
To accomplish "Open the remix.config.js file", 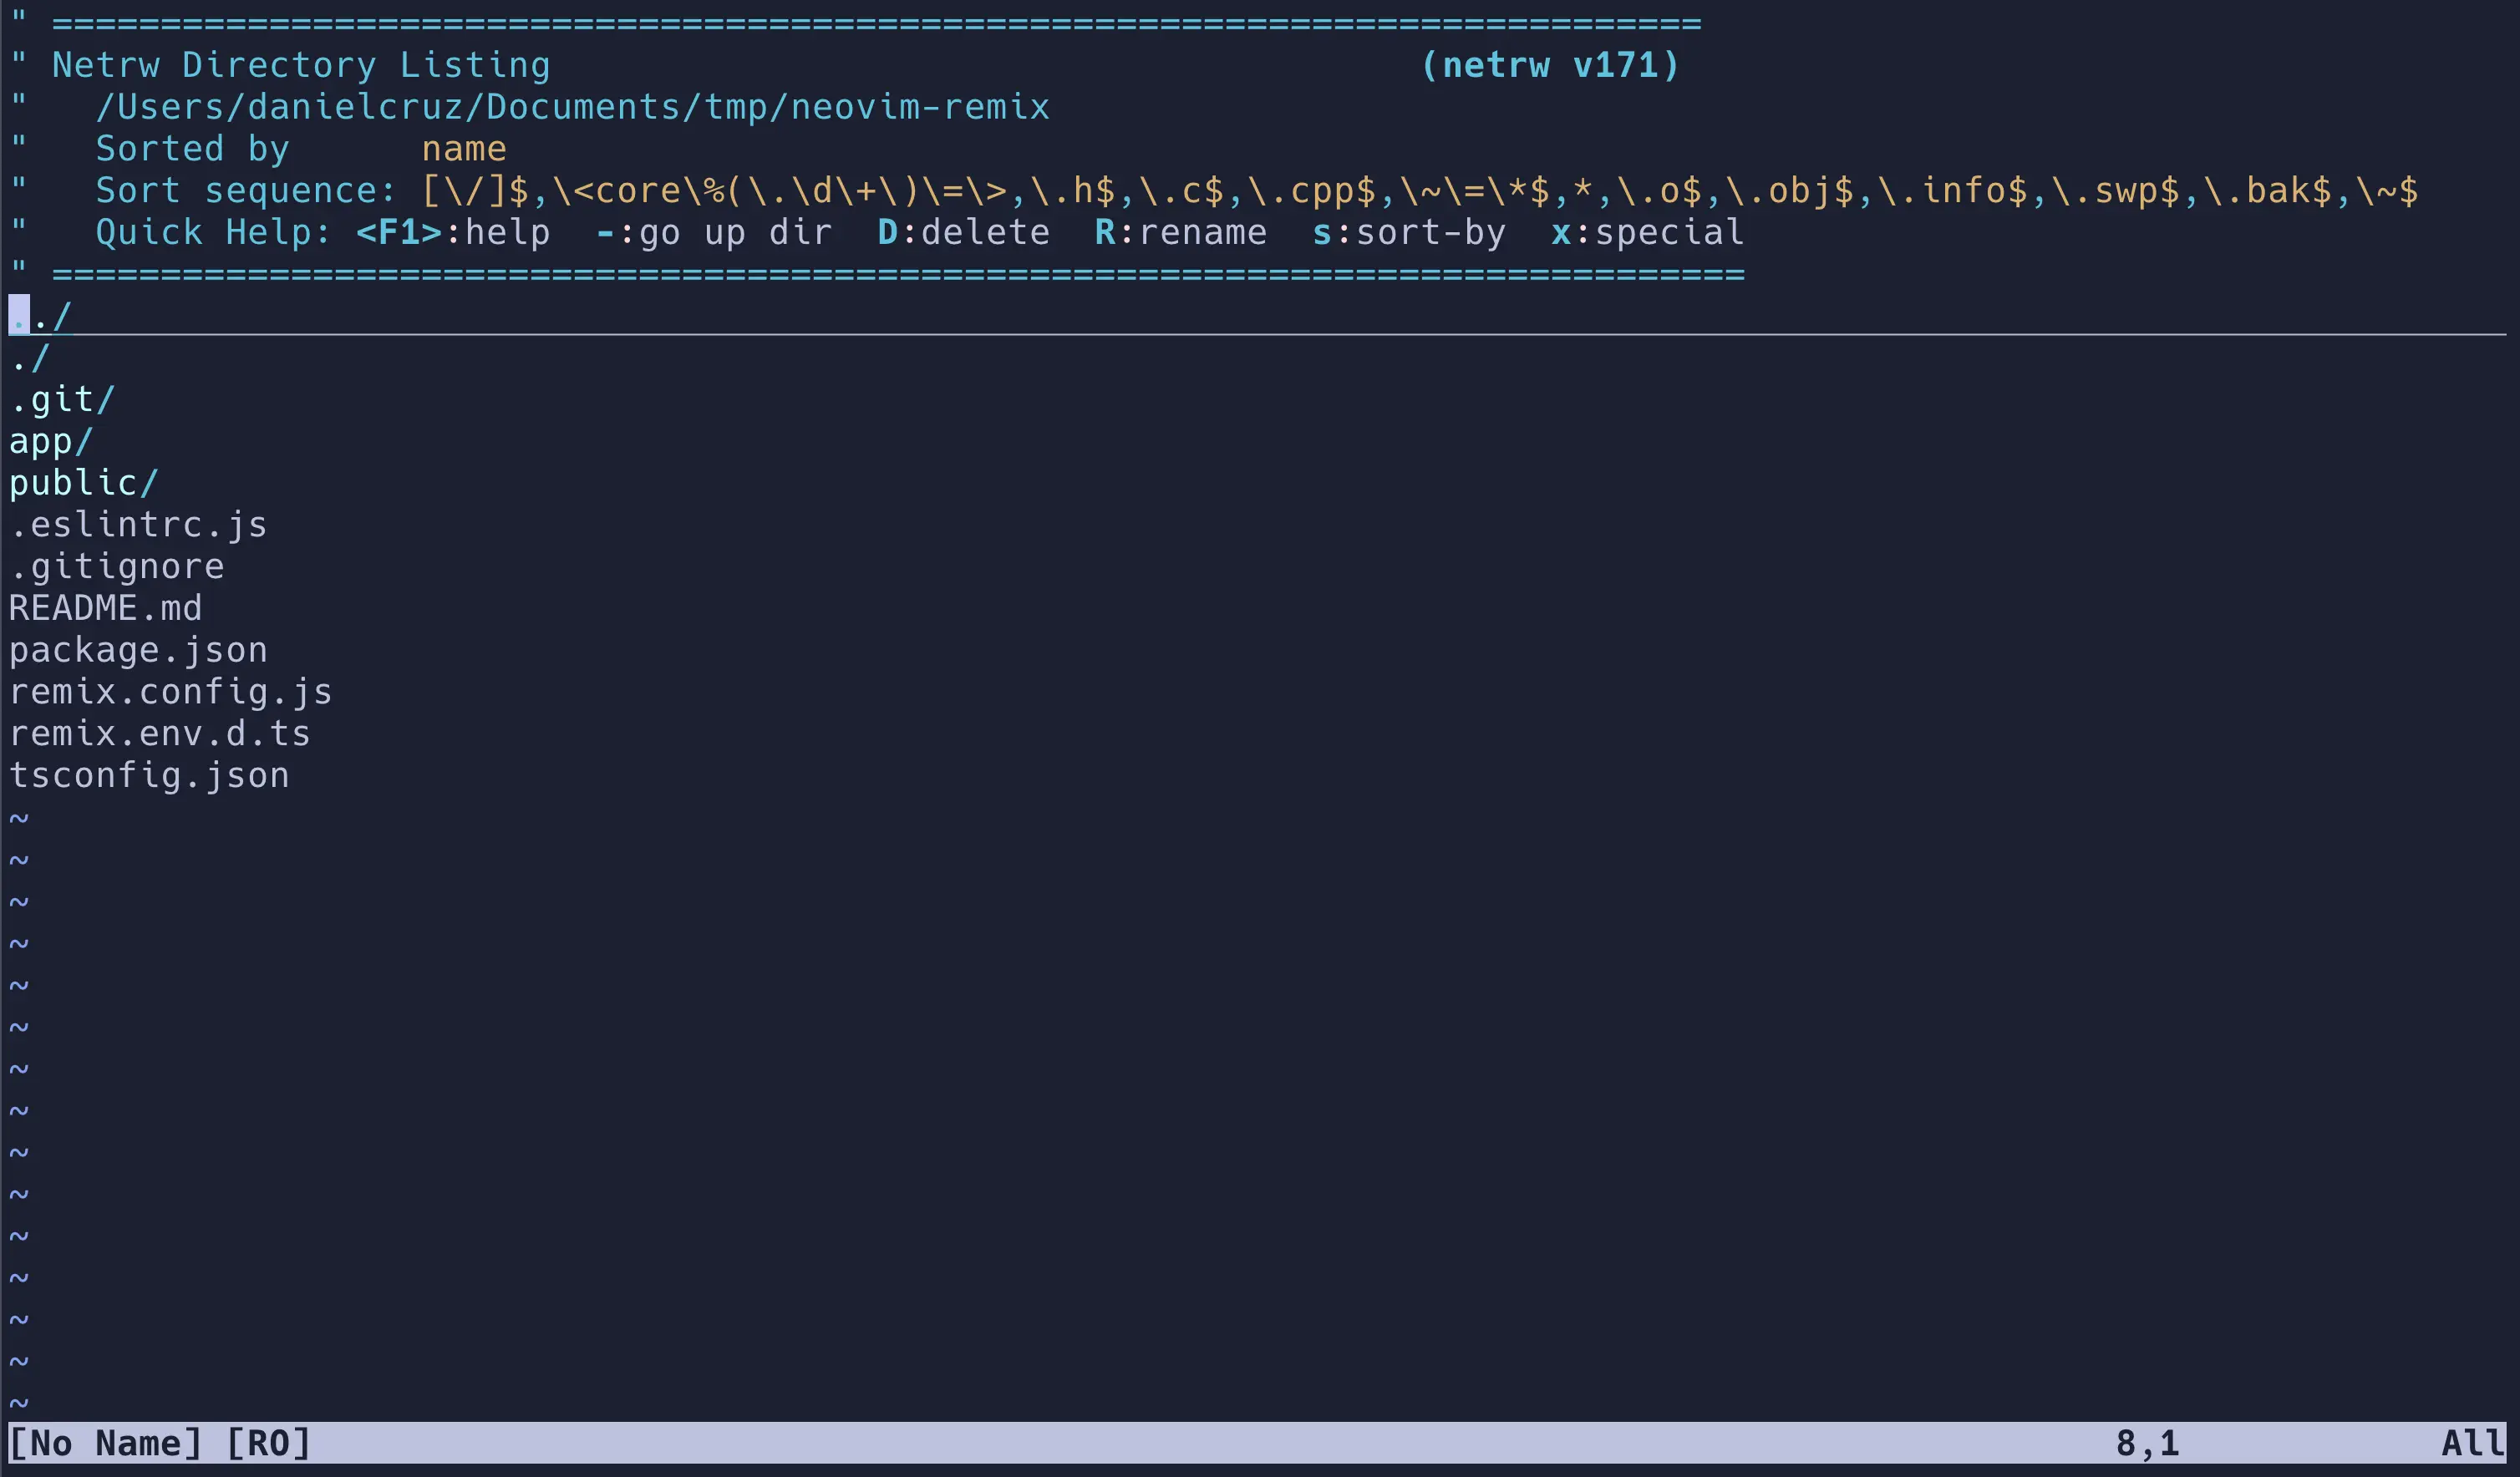I will (171, 691).
